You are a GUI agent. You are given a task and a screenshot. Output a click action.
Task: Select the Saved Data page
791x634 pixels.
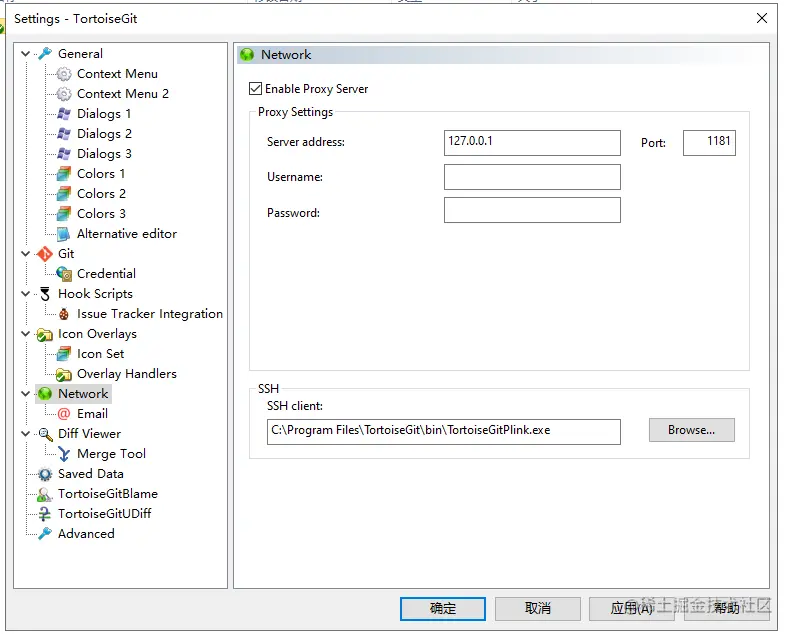tap(91, 474)
